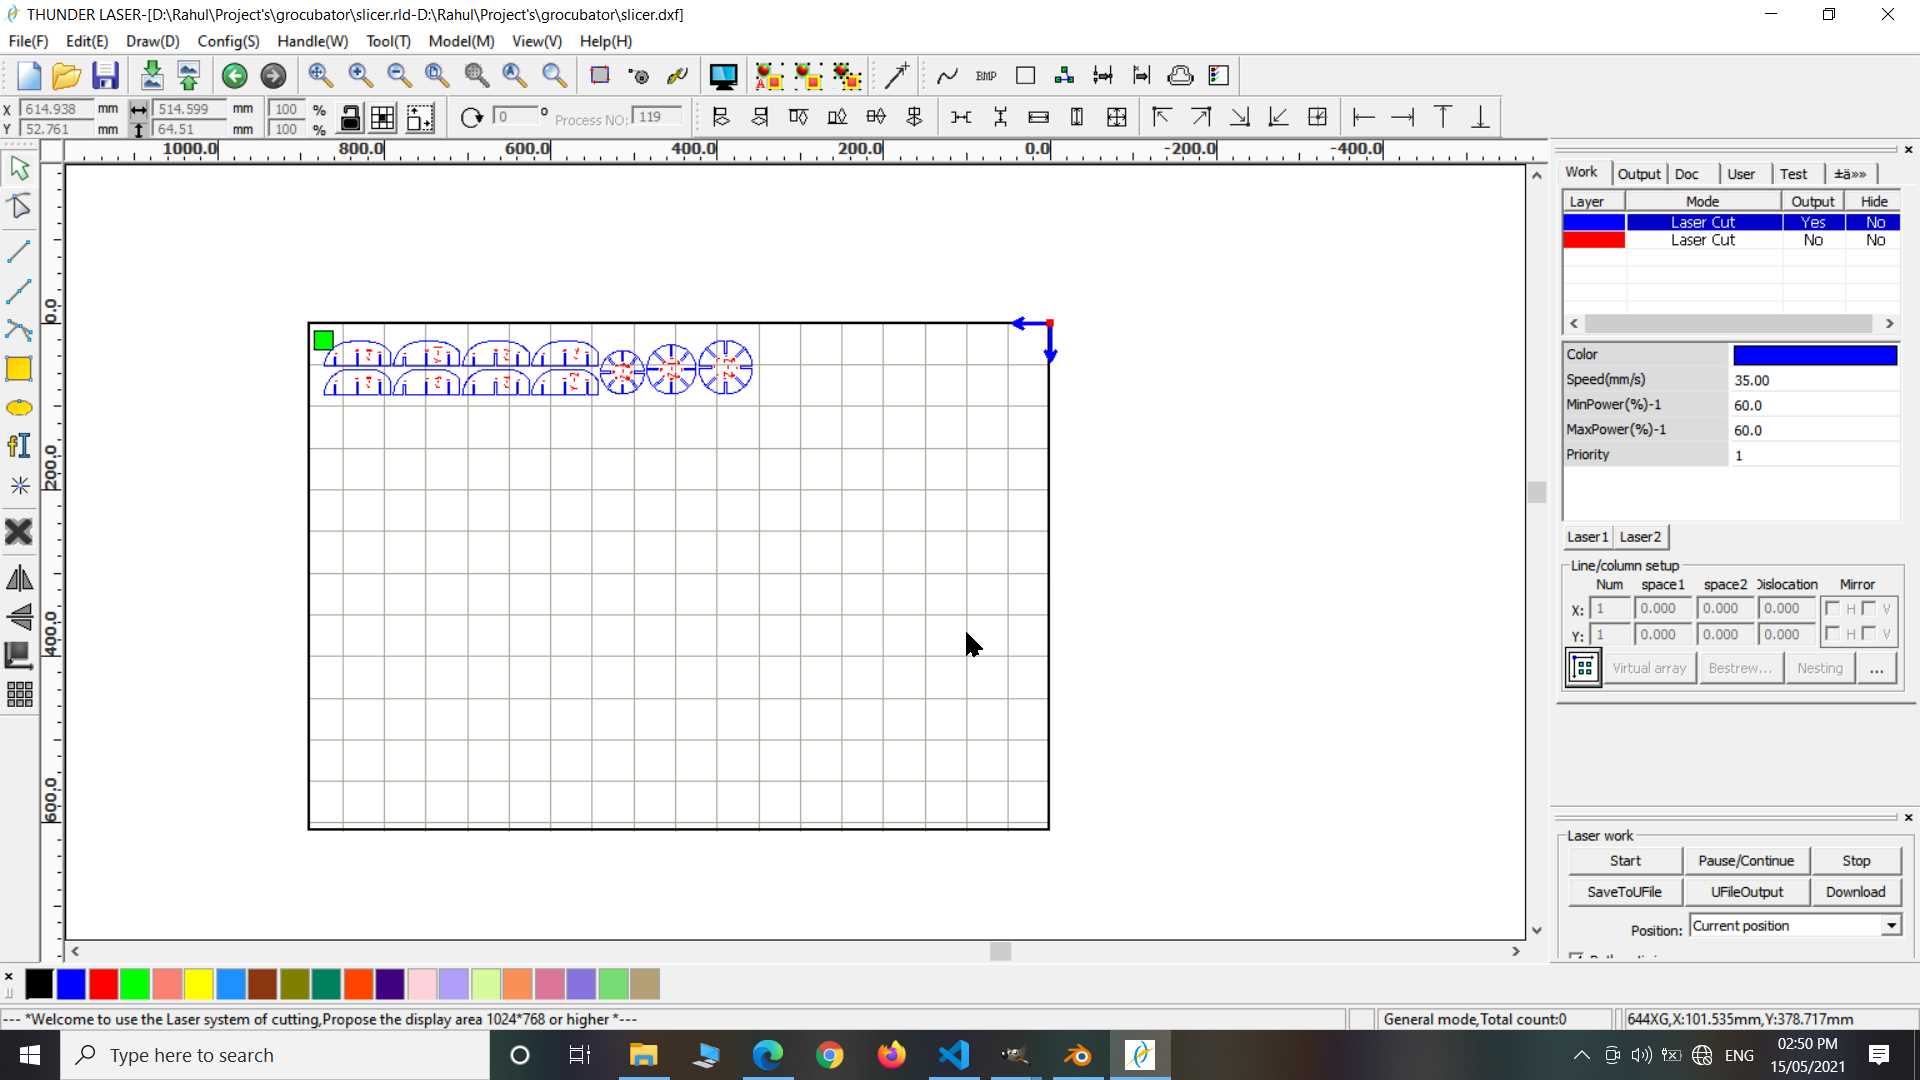Open a file using the folder icon
Screen dimensions: 1920x1080
[66, 76]
